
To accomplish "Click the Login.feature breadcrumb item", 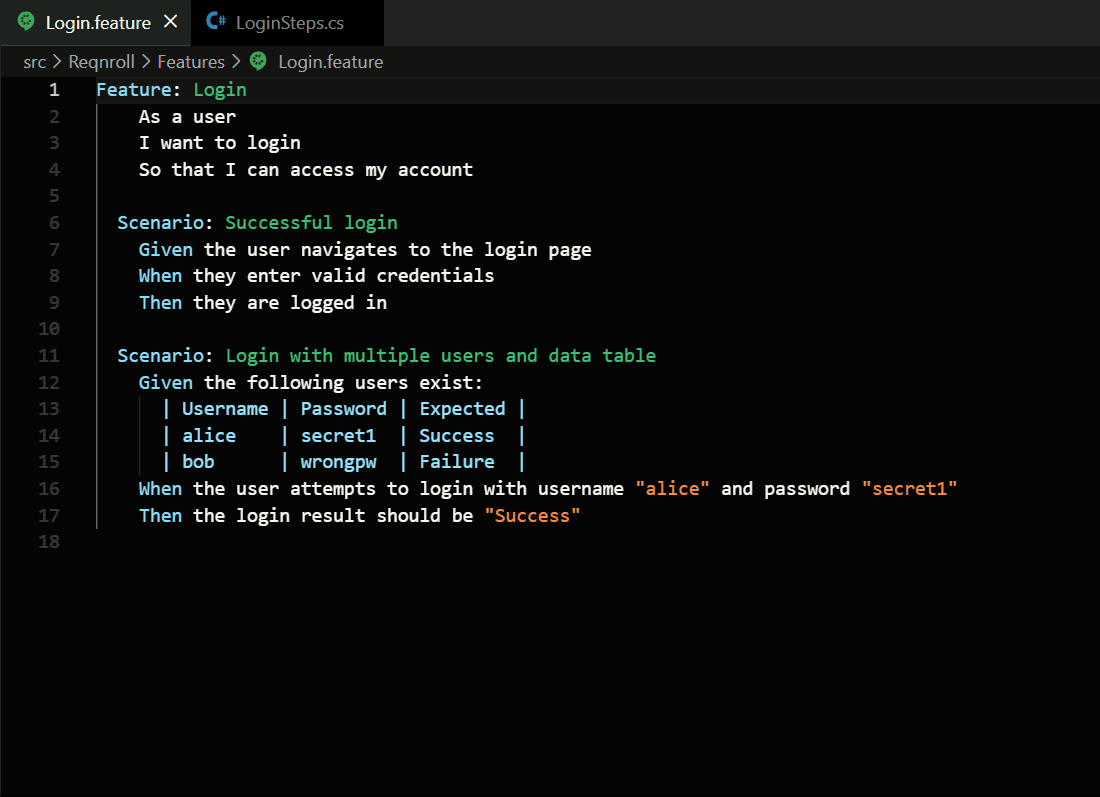I will point(330,62).
